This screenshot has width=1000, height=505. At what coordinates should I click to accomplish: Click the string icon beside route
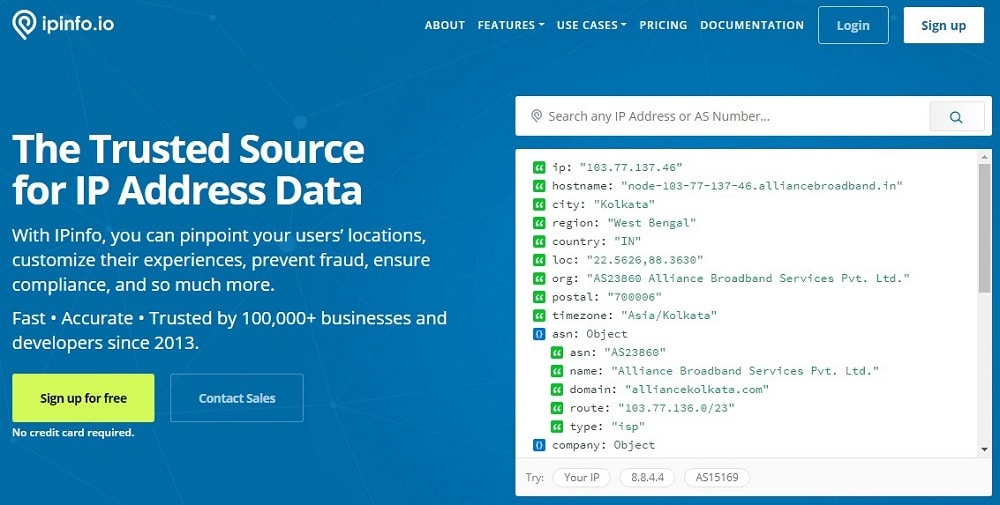click(557, 408)
